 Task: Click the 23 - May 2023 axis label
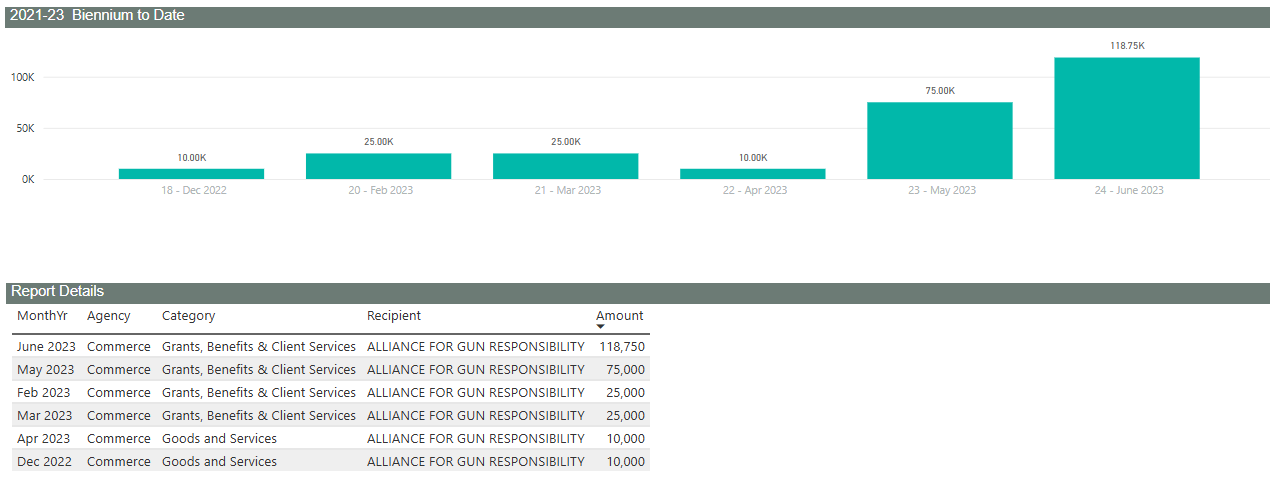pos(941,190)
